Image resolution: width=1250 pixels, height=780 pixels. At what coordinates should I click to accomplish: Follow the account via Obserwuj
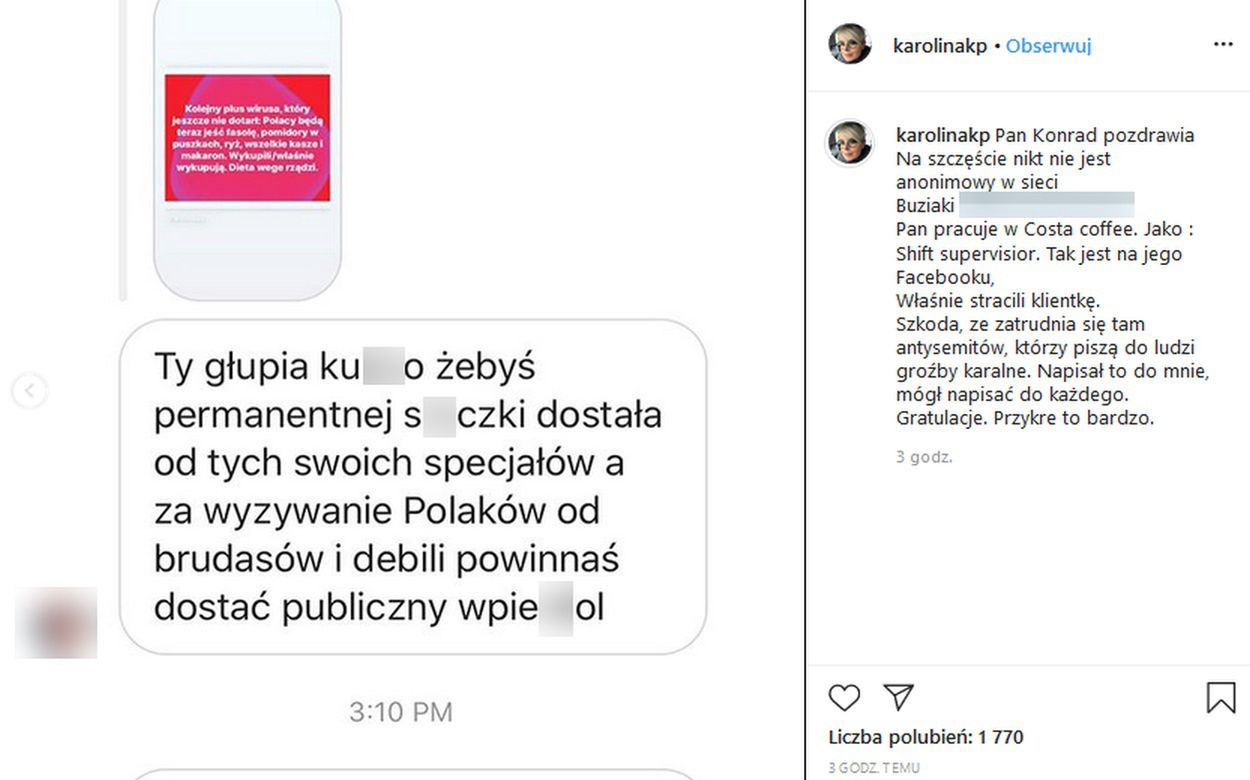[1048, 46]
